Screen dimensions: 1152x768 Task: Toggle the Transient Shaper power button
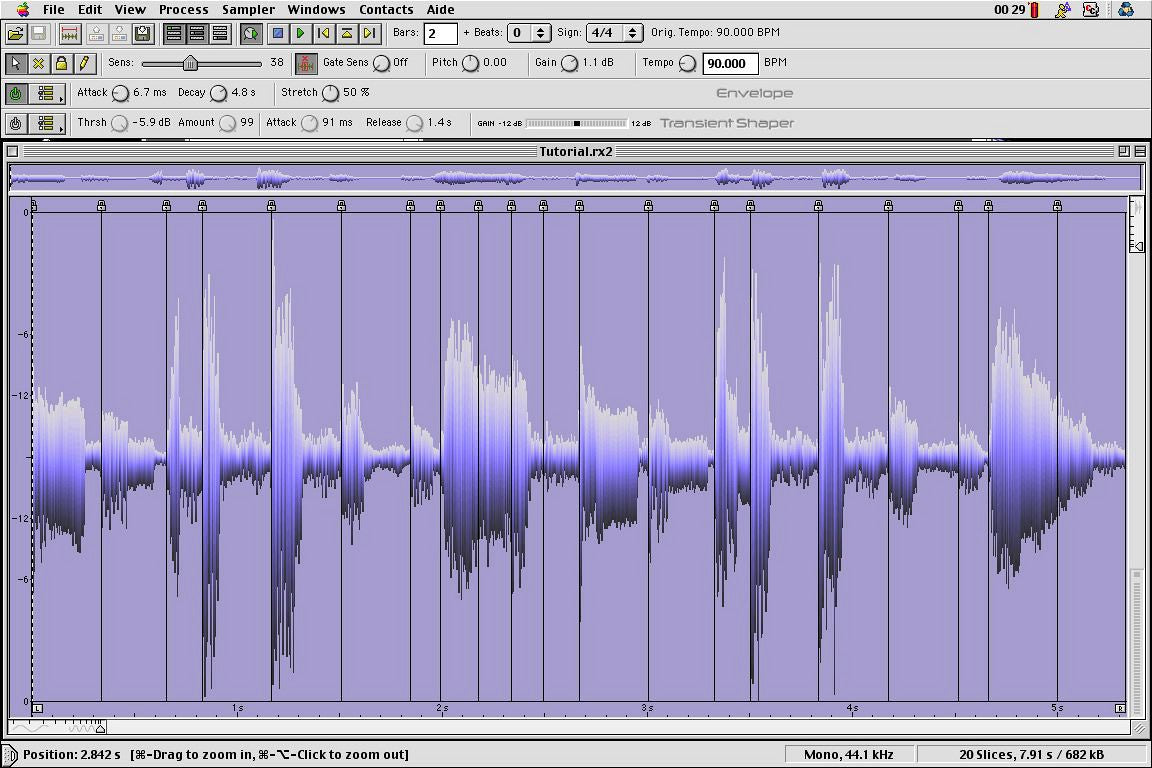click(18, 122)
